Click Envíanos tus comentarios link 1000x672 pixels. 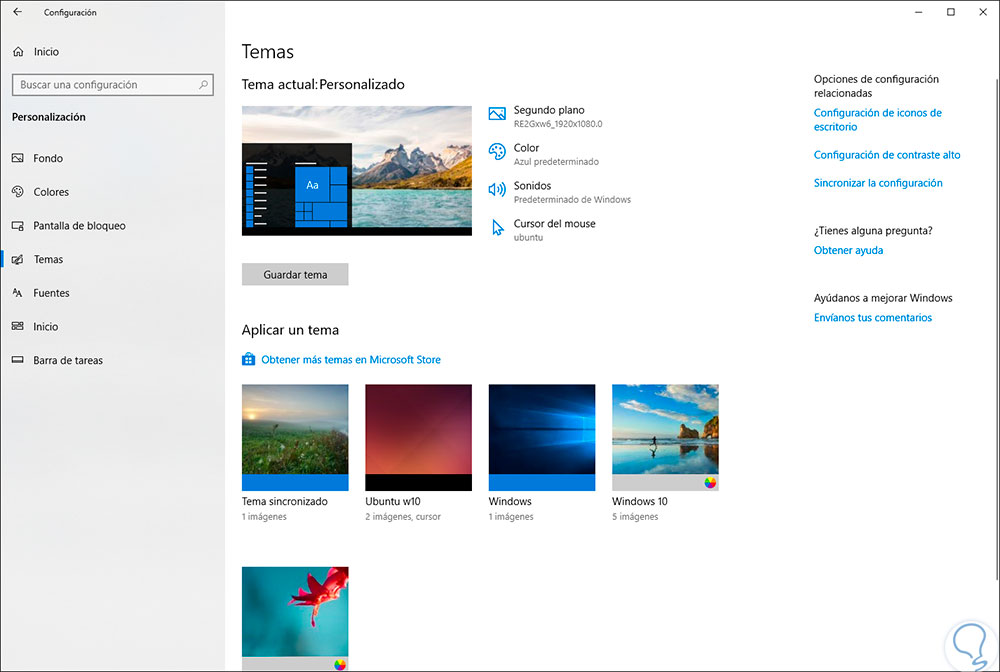click(x=872, y=318)
